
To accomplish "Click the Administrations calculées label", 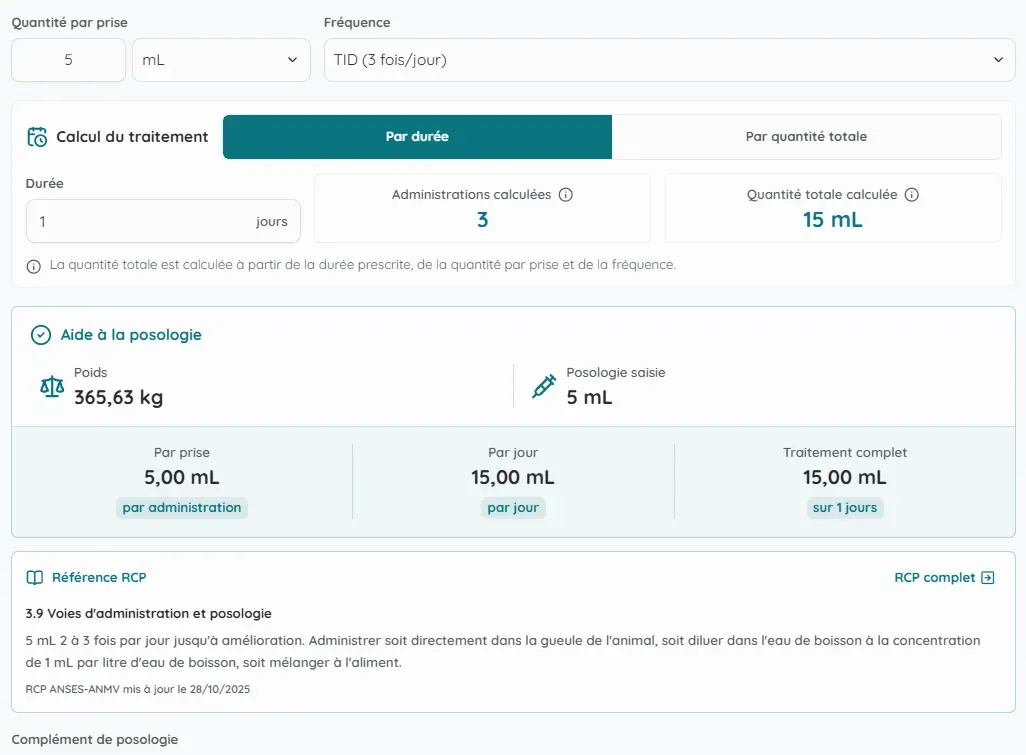I will (471, 194).
